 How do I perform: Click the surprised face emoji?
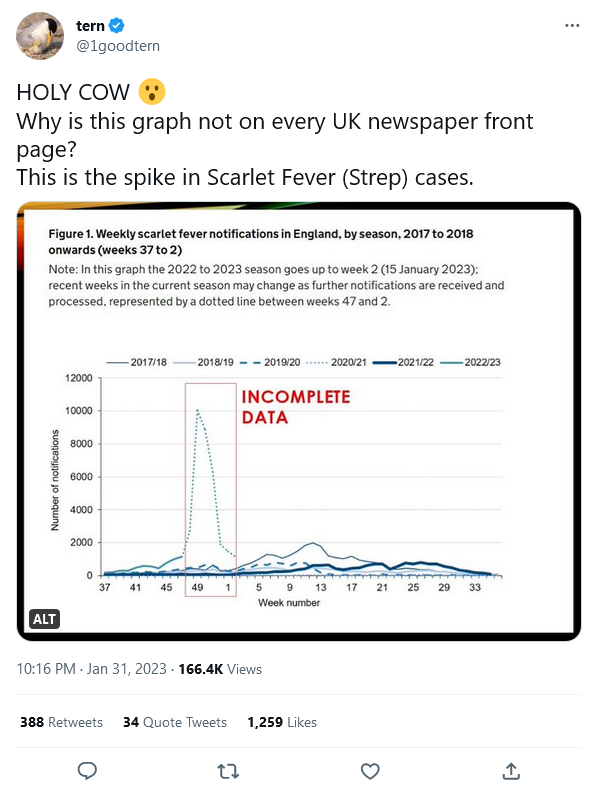point(152,92)
